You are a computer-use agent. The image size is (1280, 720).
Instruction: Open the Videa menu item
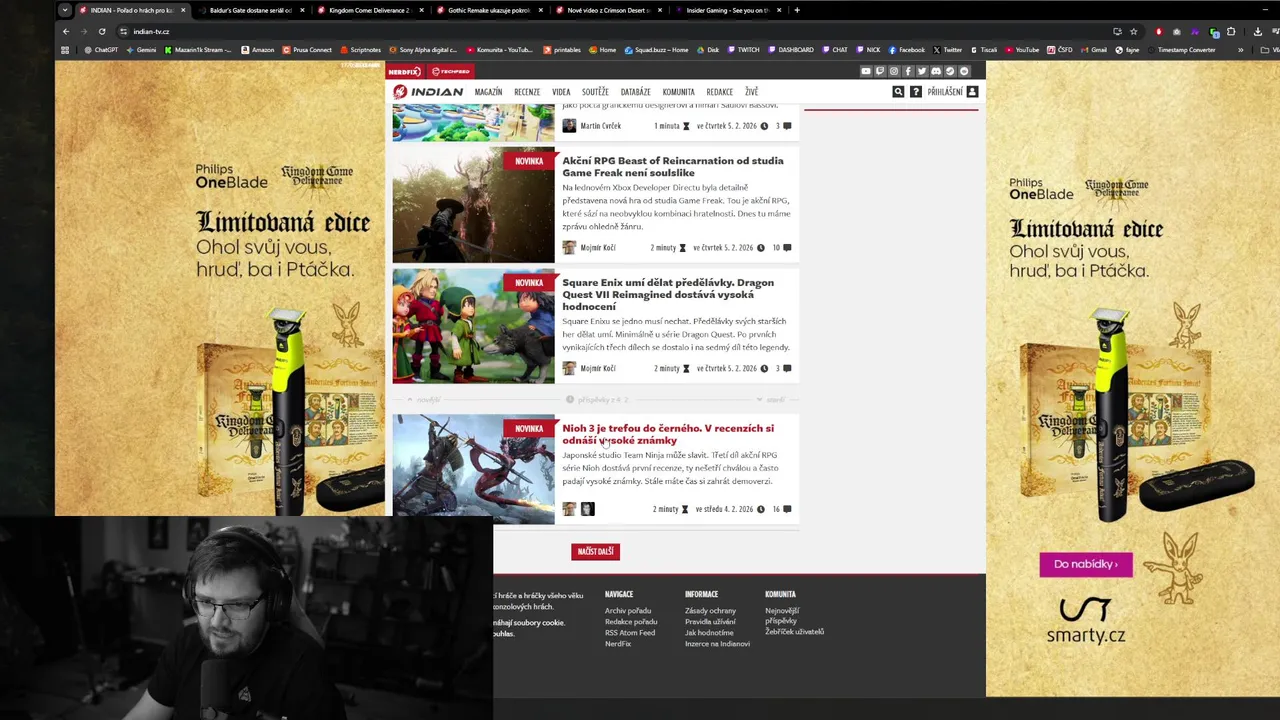561,92
